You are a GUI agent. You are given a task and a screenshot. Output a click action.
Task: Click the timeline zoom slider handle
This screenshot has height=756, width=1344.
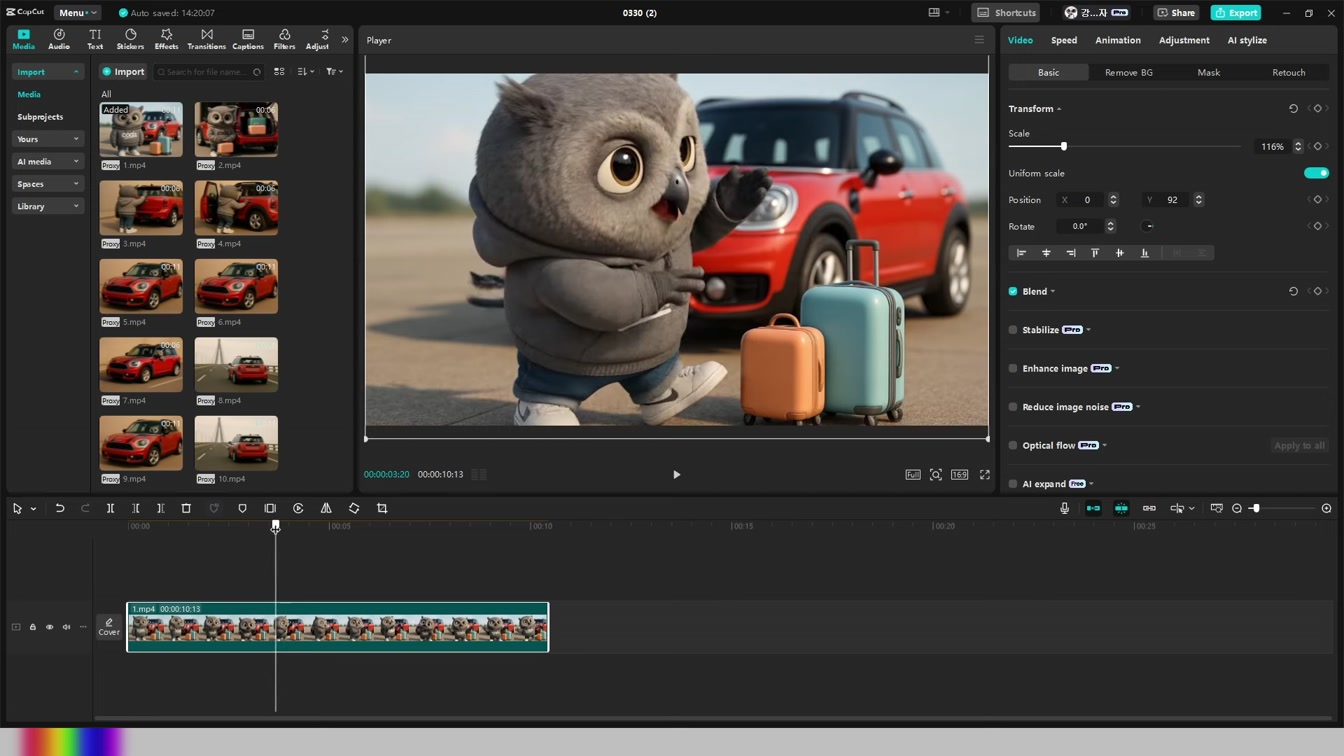coord(1255,508)
